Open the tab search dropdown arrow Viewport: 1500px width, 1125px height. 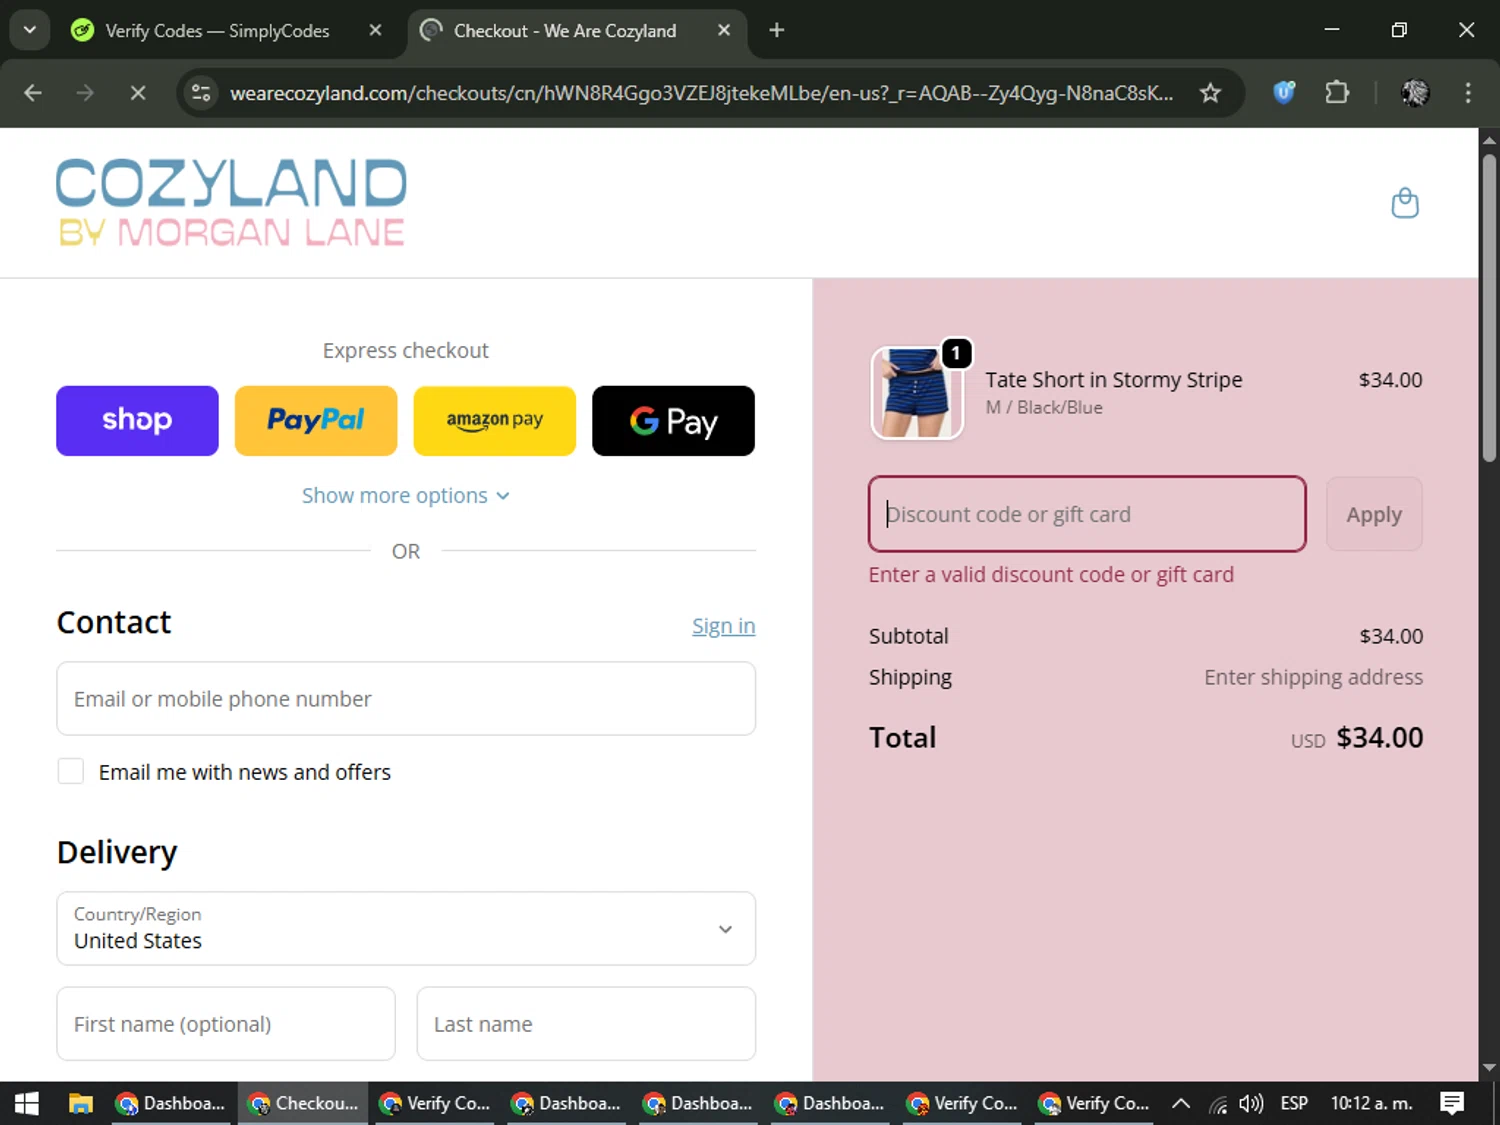30,30
